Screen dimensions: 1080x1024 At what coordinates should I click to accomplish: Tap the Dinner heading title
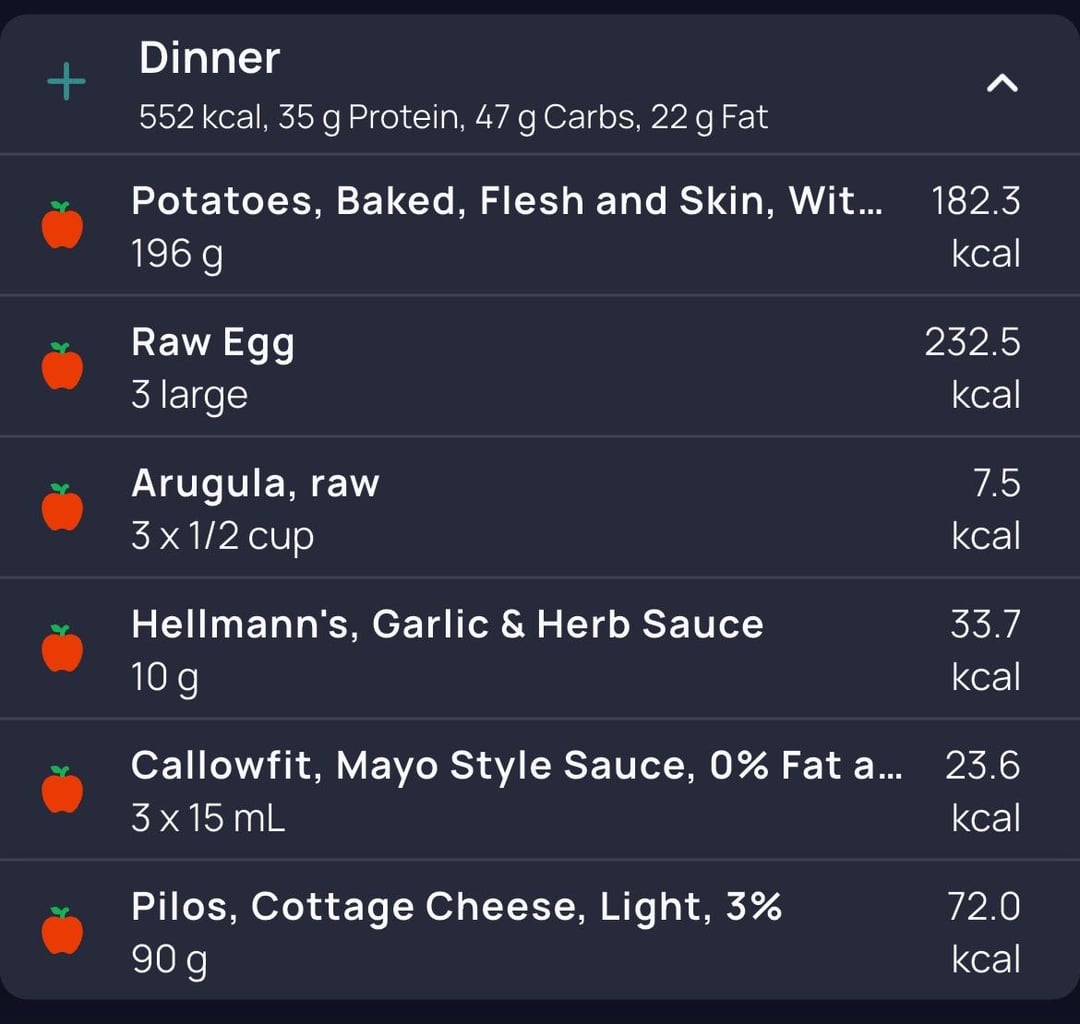pyautogui.click(x=209, y=58)
